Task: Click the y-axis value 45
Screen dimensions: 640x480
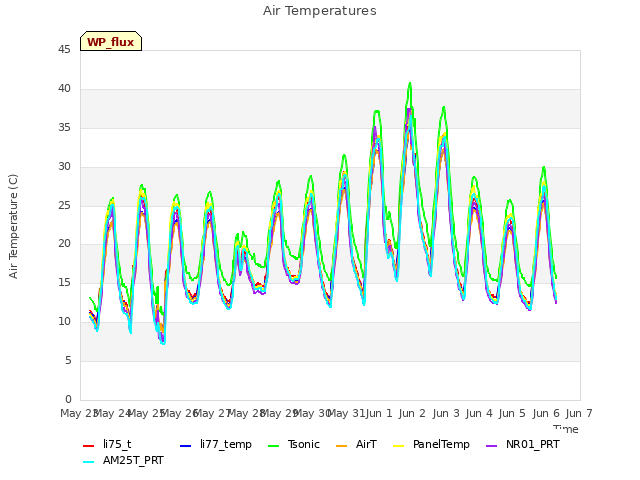Action: pyautogui.click(x=64, y=50)
